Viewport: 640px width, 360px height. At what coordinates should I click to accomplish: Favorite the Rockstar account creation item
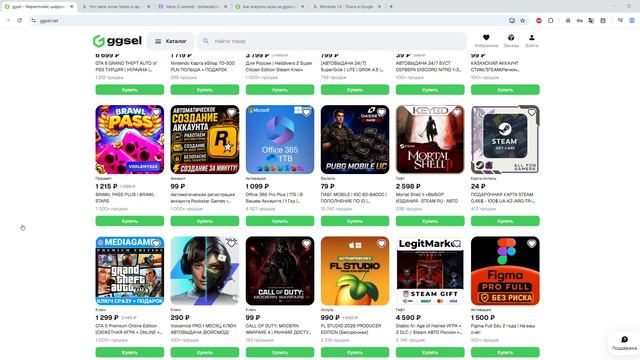(x=231, y=112)
